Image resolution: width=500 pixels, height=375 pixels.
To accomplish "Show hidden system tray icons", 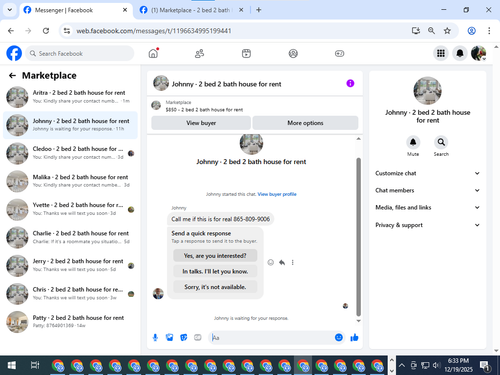I will [x=402, y=366].
